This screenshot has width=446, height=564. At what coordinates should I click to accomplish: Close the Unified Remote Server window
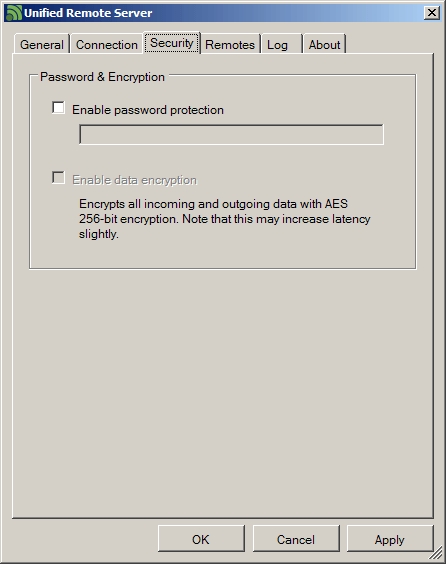click(x=432, y=13)
